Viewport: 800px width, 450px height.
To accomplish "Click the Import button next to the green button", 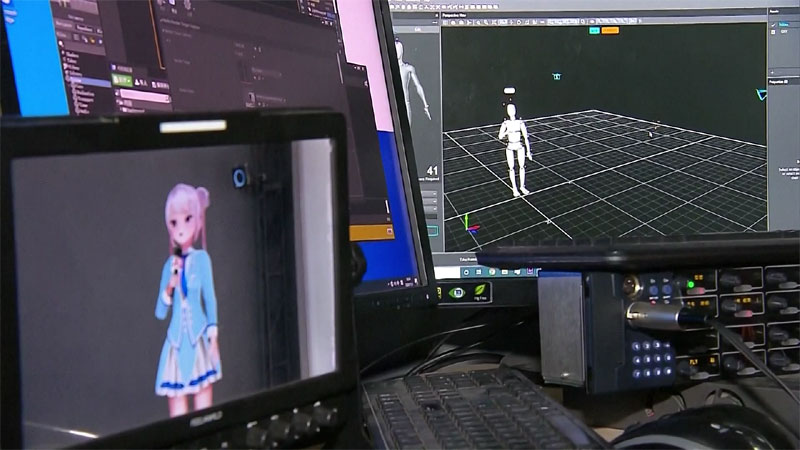I will [x=141, y=83].
